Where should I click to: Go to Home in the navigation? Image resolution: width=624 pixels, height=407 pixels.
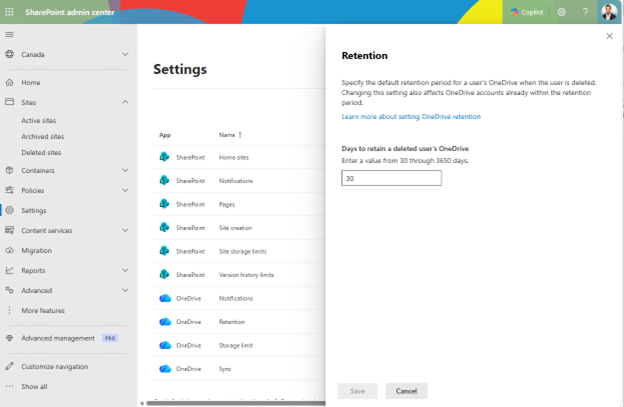pos(31,82)
